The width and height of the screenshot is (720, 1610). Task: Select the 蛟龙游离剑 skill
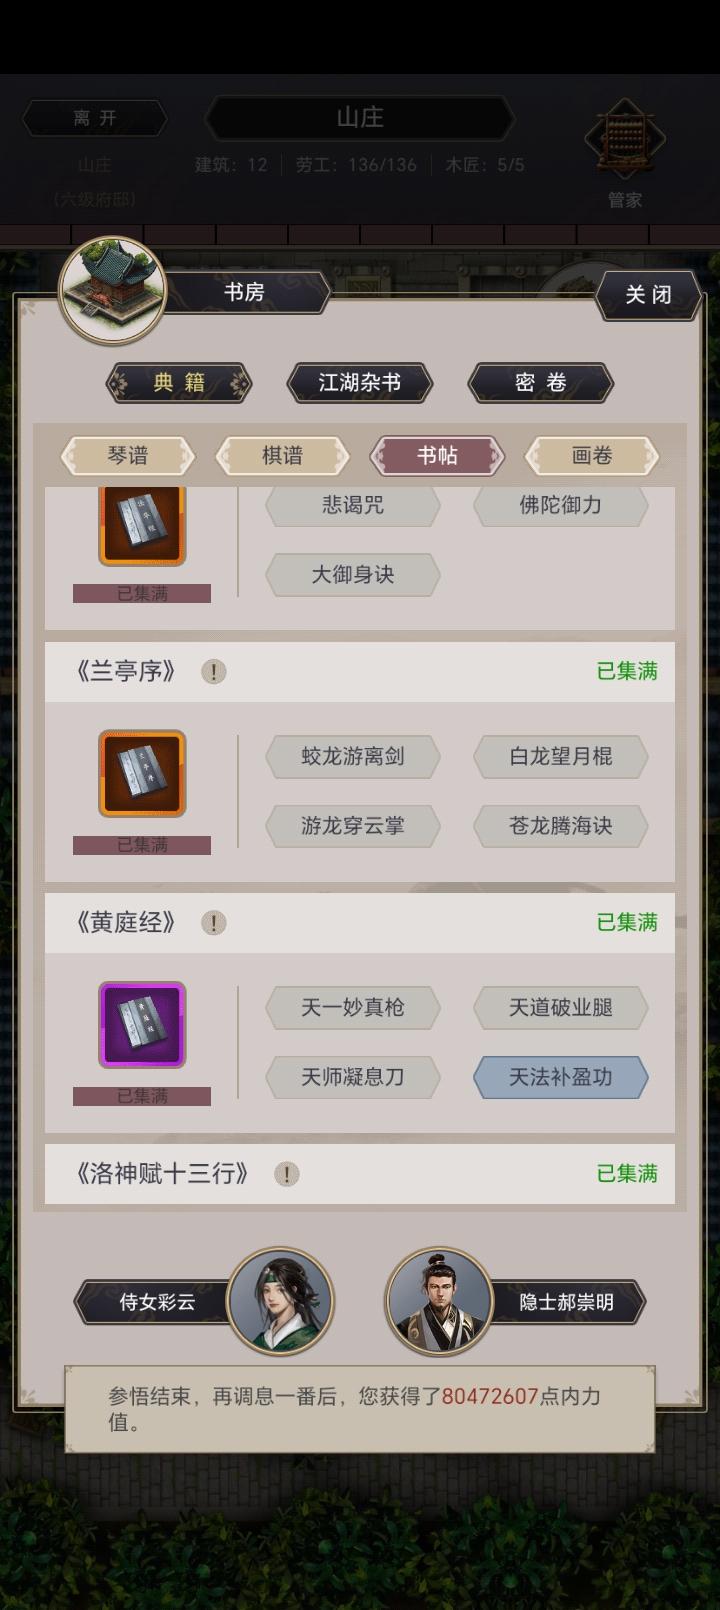point(353,757)
